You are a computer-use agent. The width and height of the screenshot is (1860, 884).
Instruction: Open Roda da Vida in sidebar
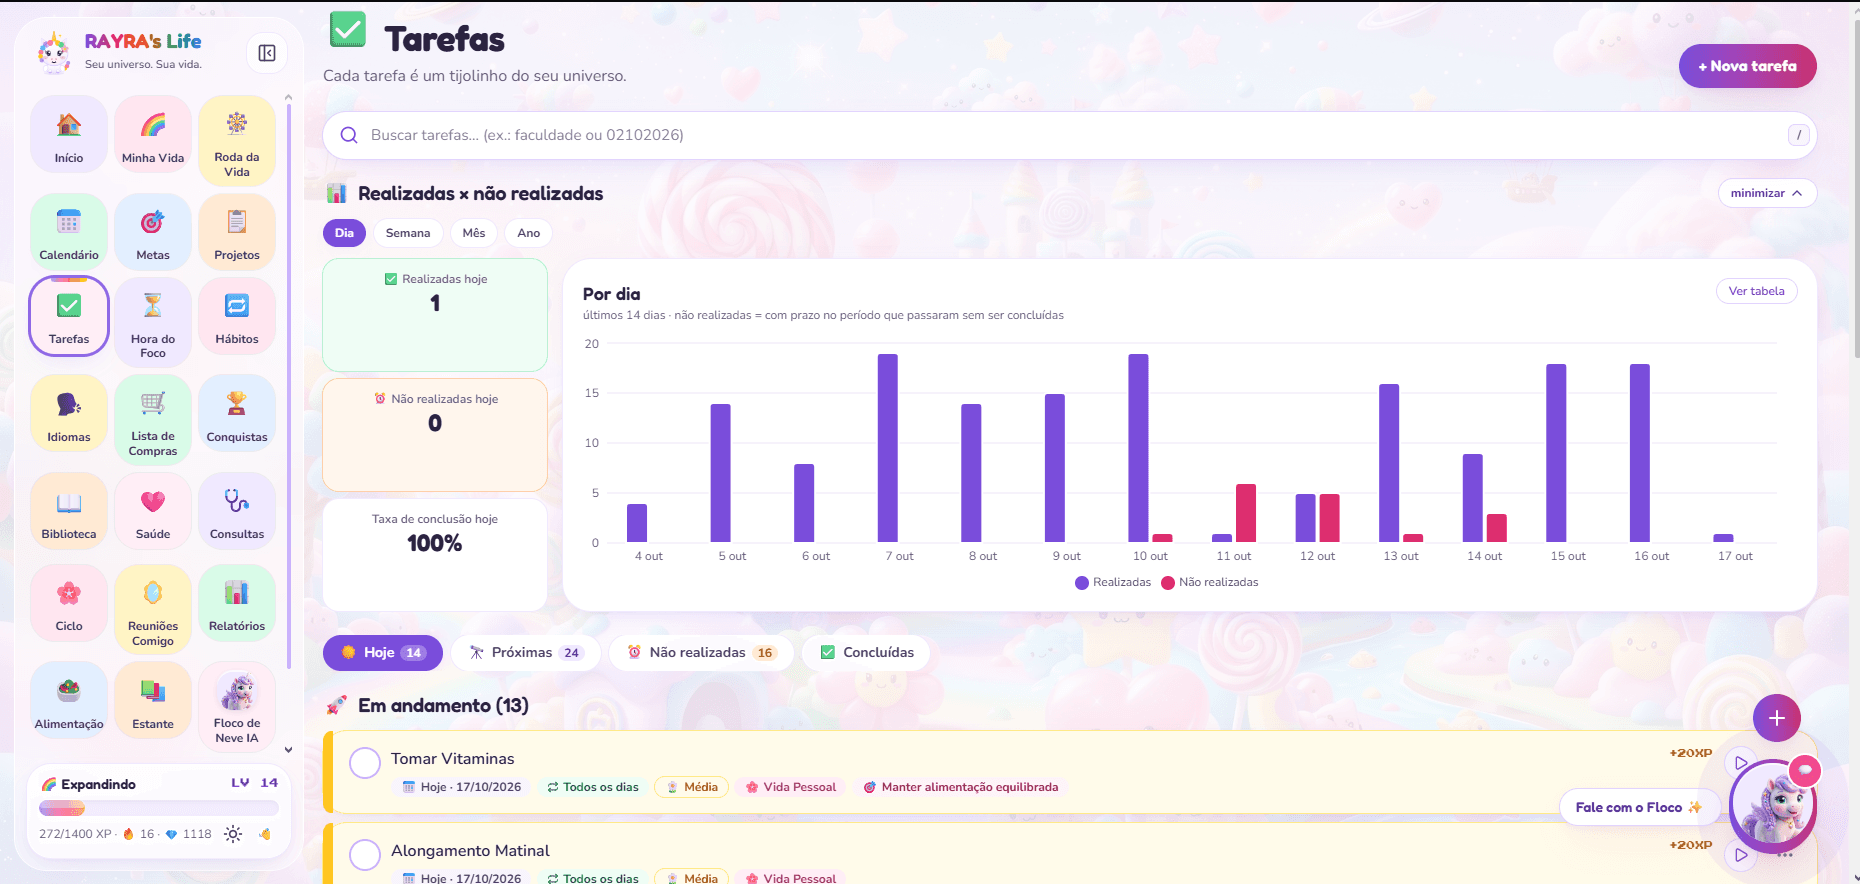click(x=237, y=141)
